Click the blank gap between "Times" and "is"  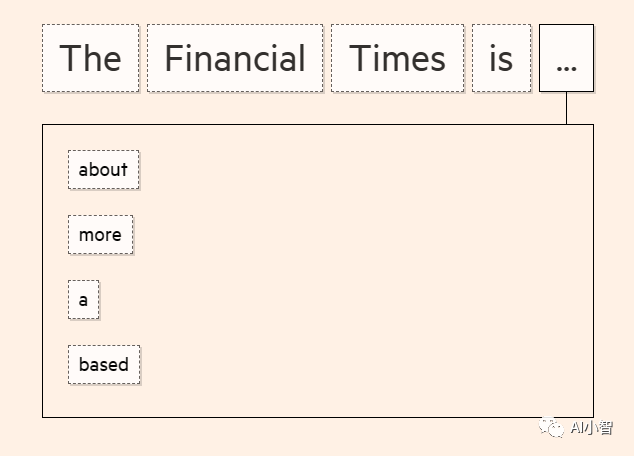(468, 58)
